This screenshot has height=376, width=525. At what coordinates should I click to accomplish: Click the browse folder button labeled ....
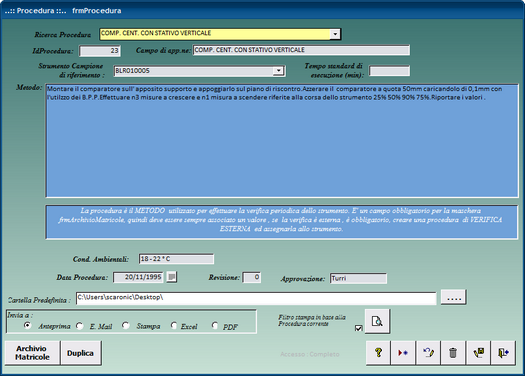point(454,297)
